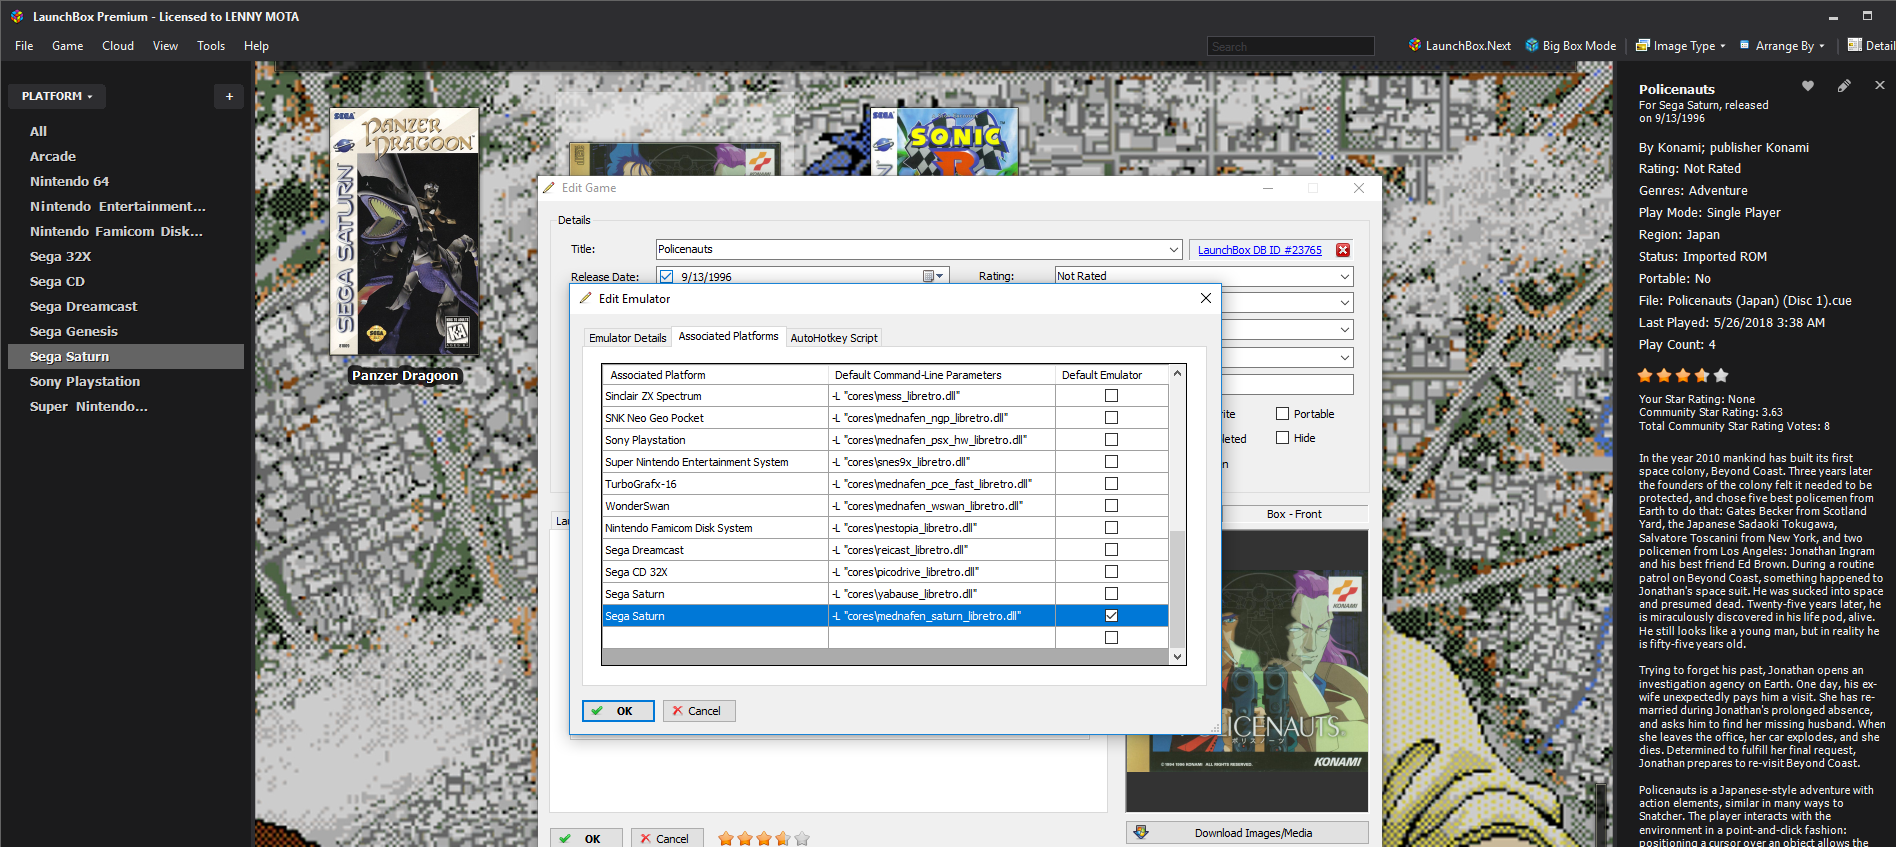
Task: Check Default Emulator for Sony Playstation
Action: (x=1111, y=440)
